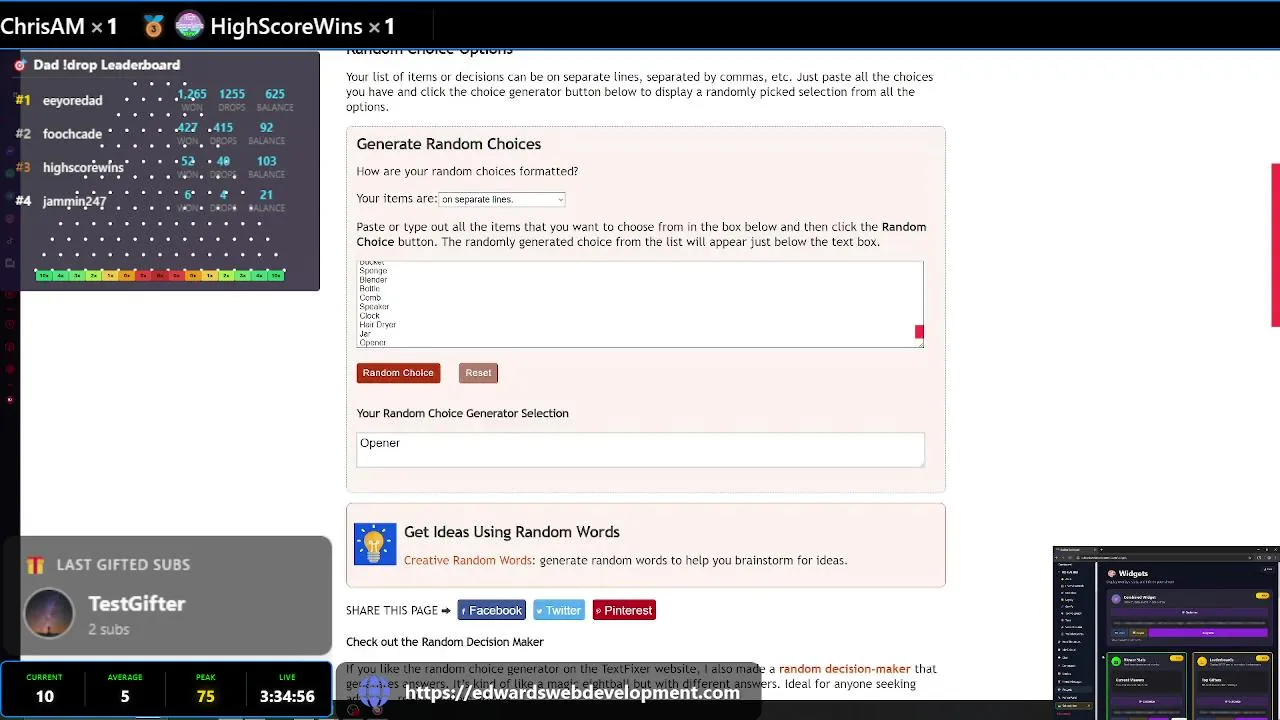The width and height of the screenshot is (1280, 720).
Task: Click the Combined Widget purple icon in small window
Action: coord(1116,599)
